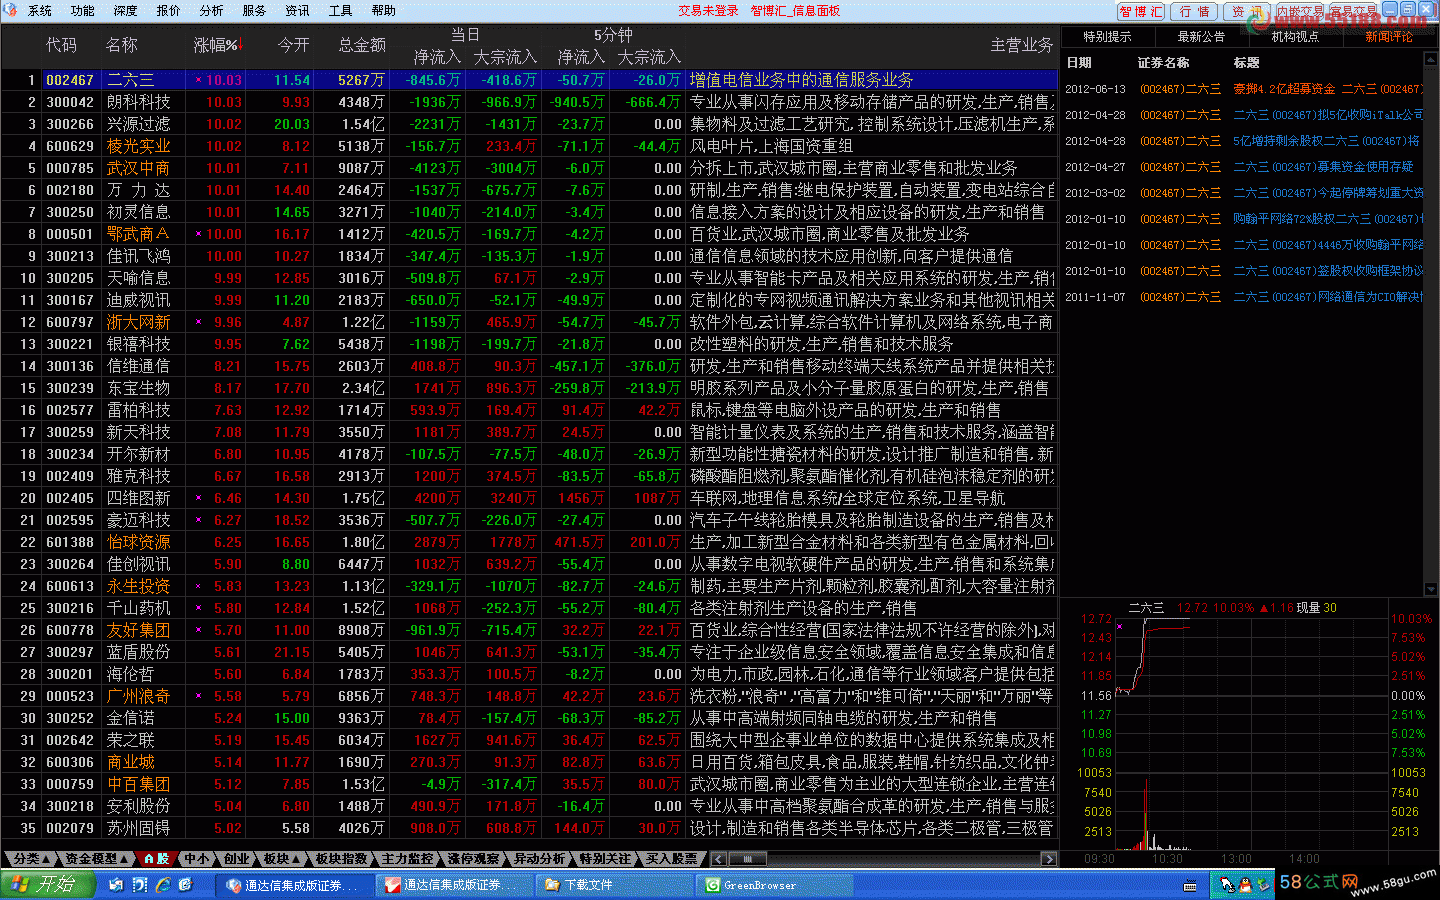This screenshot has height=900, width=1440.
Task: Select the 特别关注 bottom tab
Action: coord(606,859)
